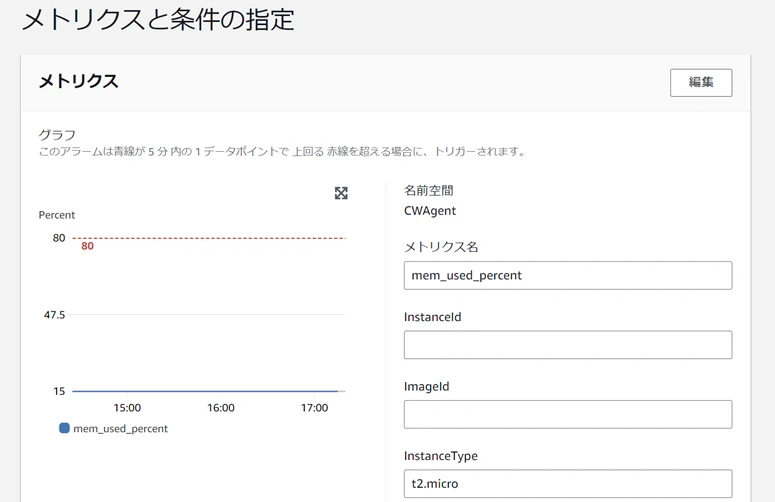Click the 15:00 time axis label

127,408
